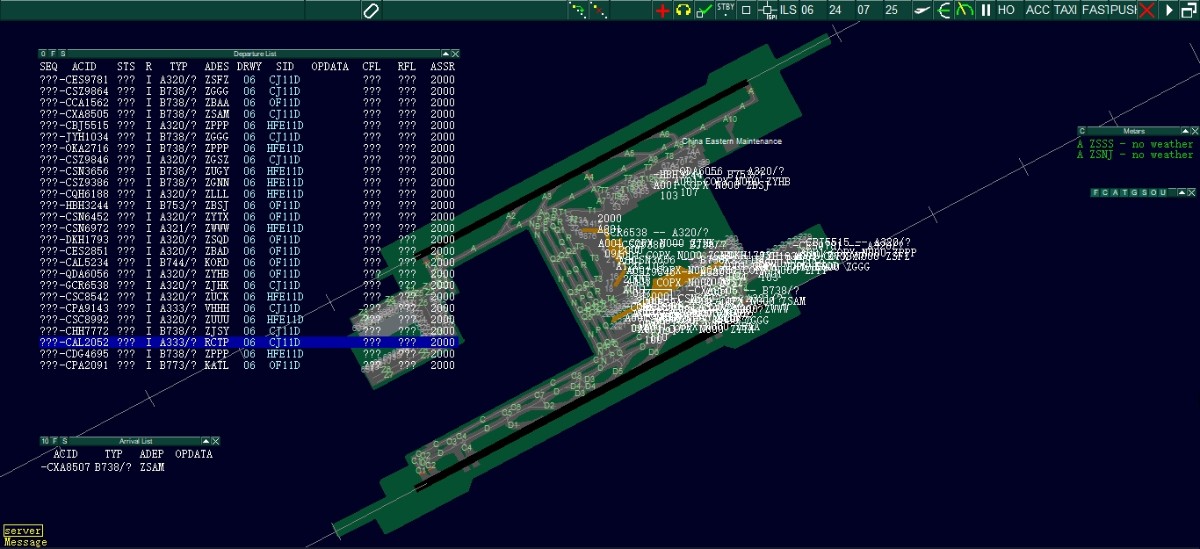This screenshot has height=549, width=1200.
Task: Click the HO handoff button
Action: coord(1006,10)
